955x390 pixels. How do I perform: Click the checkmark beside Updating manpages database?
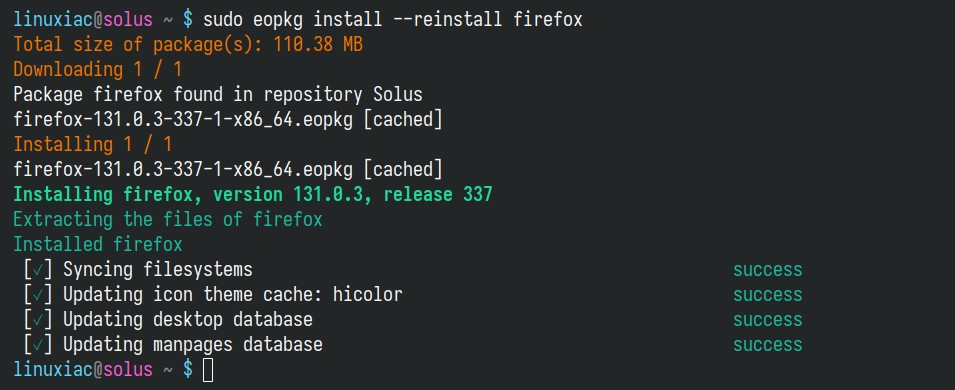pos(38,344)
